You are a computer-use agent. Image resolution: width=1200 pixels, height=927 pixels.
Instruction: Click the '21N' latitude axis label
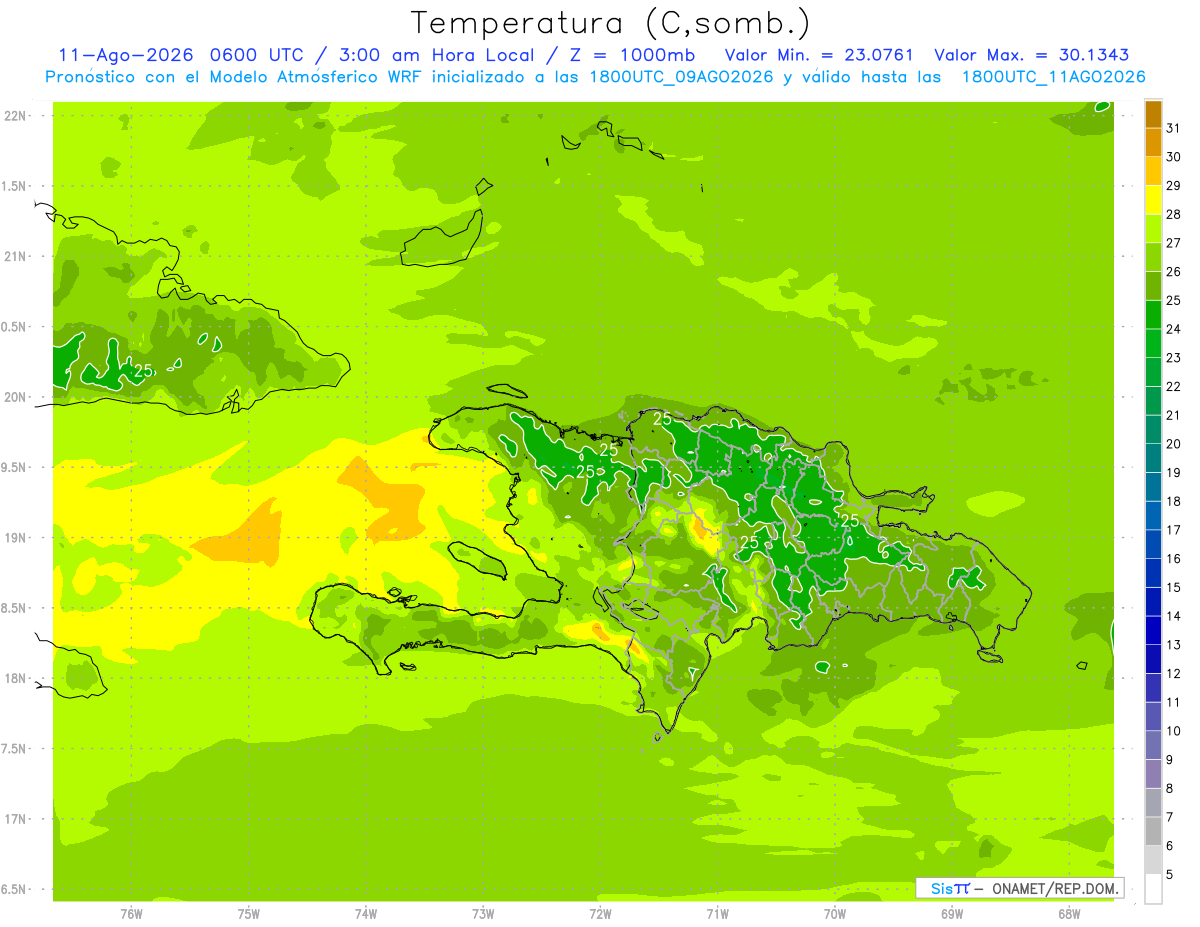14,256
